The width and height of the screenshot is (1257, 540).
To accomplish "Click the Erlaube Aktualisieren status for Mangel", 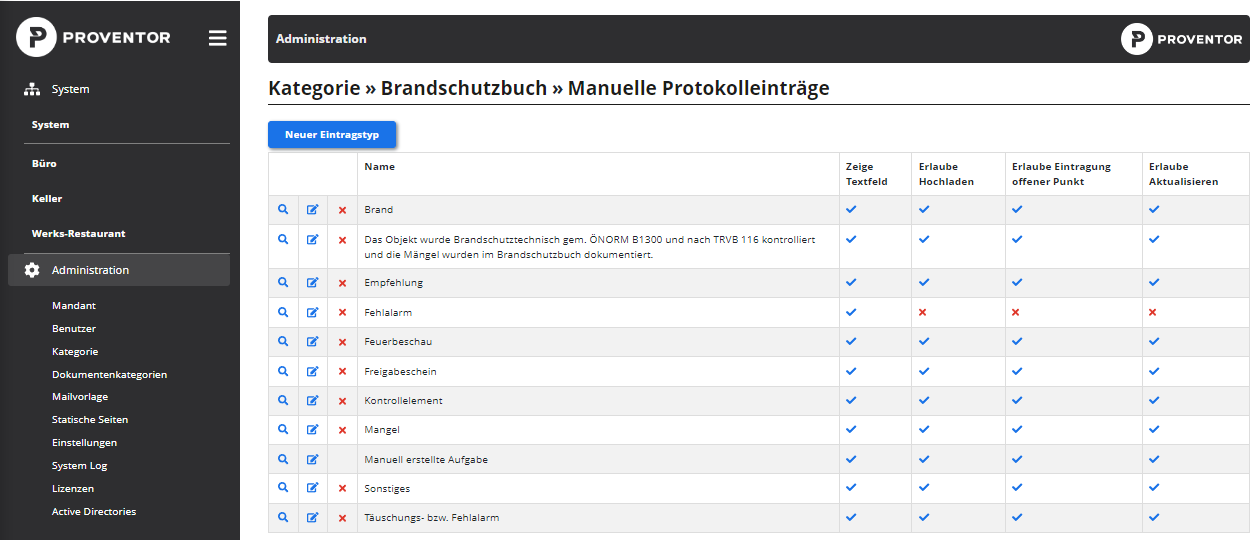I will click(x=1153, y=430).
